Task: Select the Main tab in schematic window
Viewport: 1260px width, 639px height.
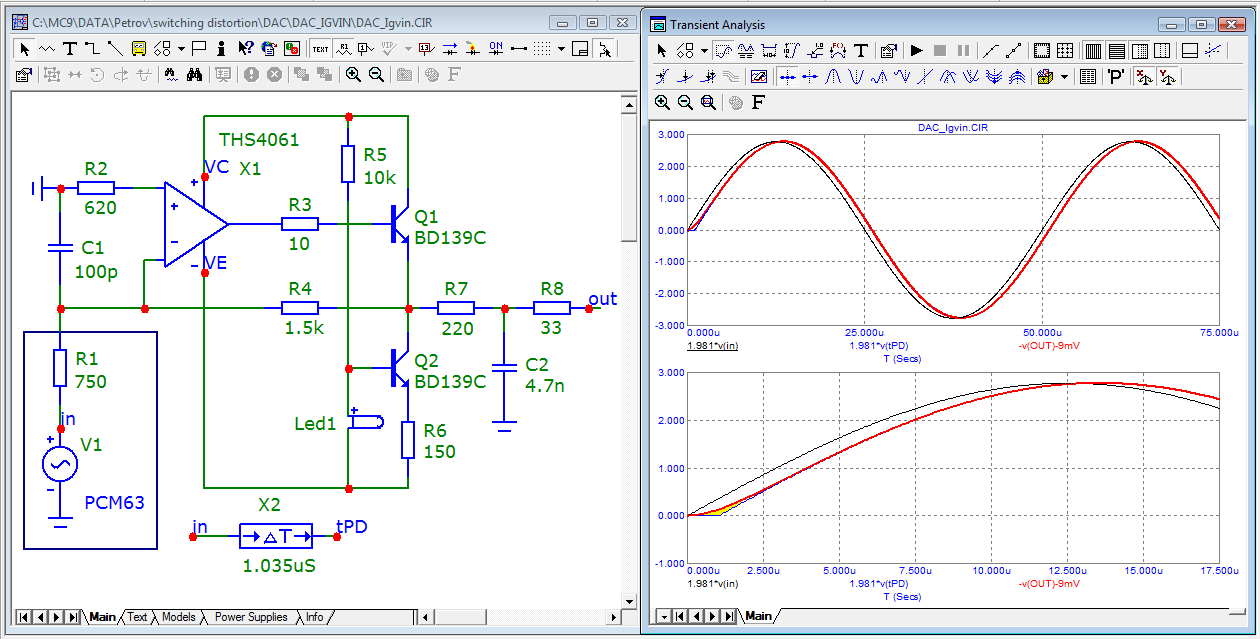Action: (x=102, y=617)
